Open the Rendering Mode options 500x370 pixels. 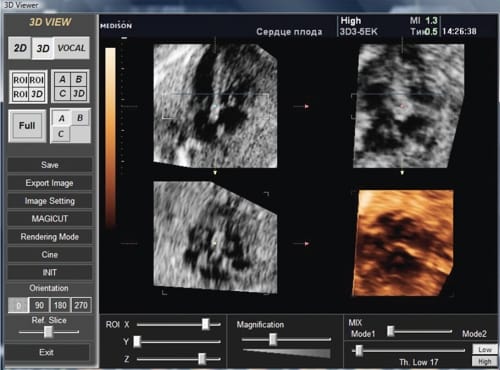click(50, 237)
